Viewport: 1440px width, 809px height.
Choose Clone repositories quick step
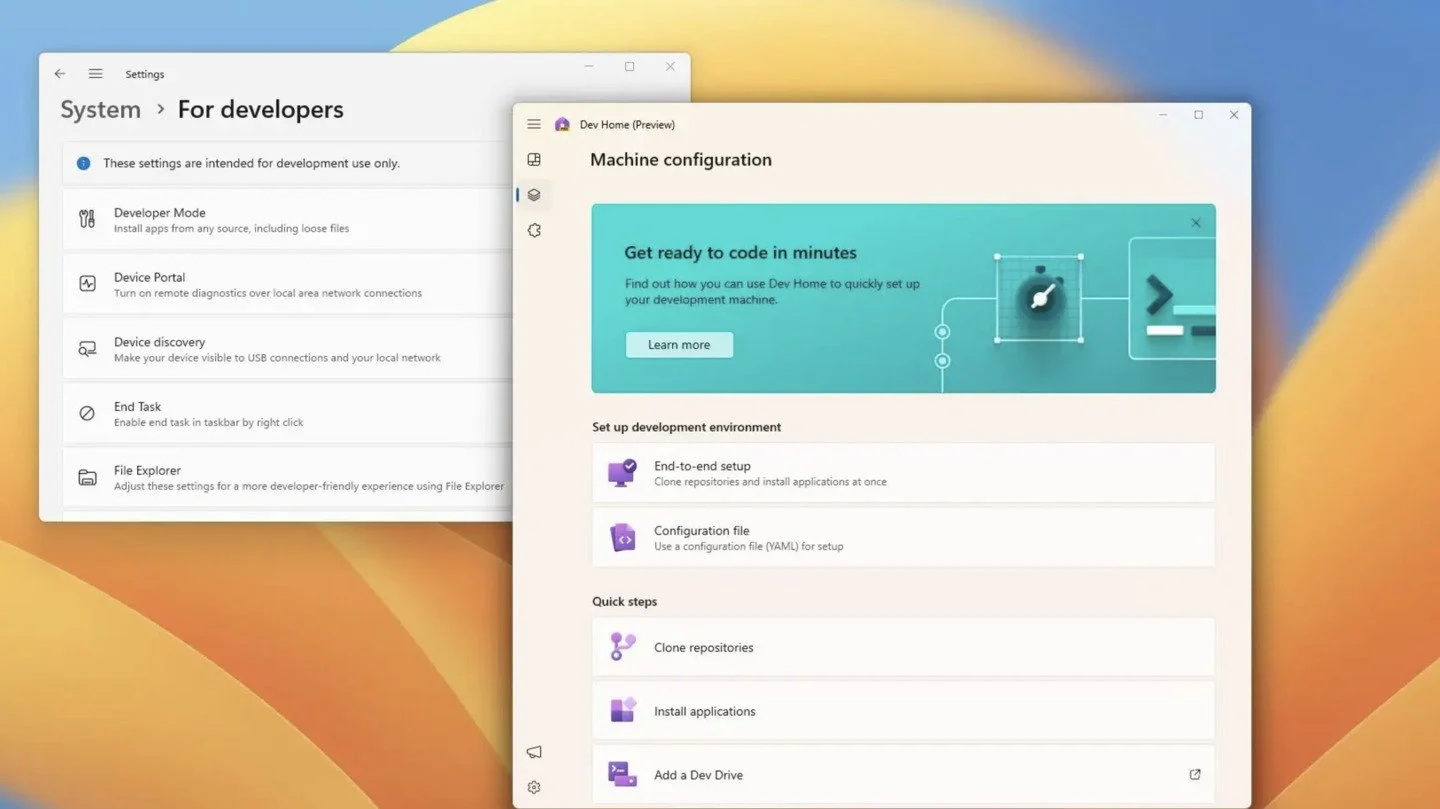[x=903, y=647]
